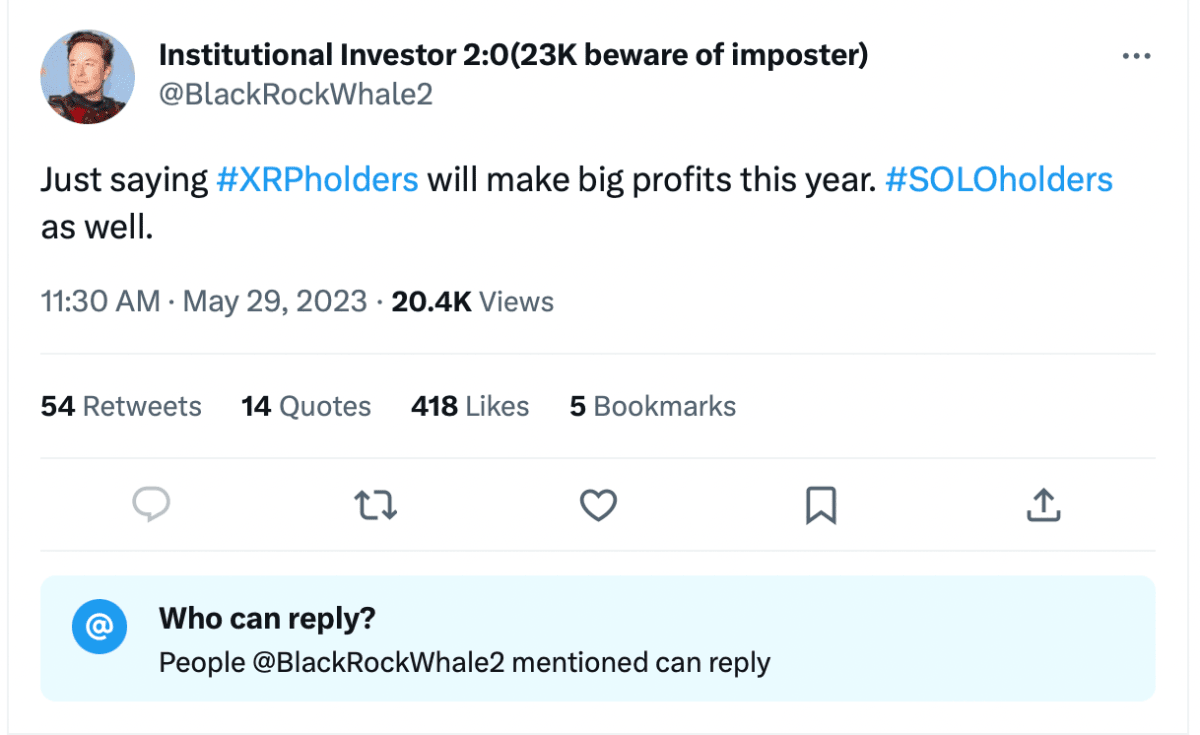Open the #XRPholders hashtag page
Image resolution: width=1200 pixels, height=735 pixels.
point(317,180)
